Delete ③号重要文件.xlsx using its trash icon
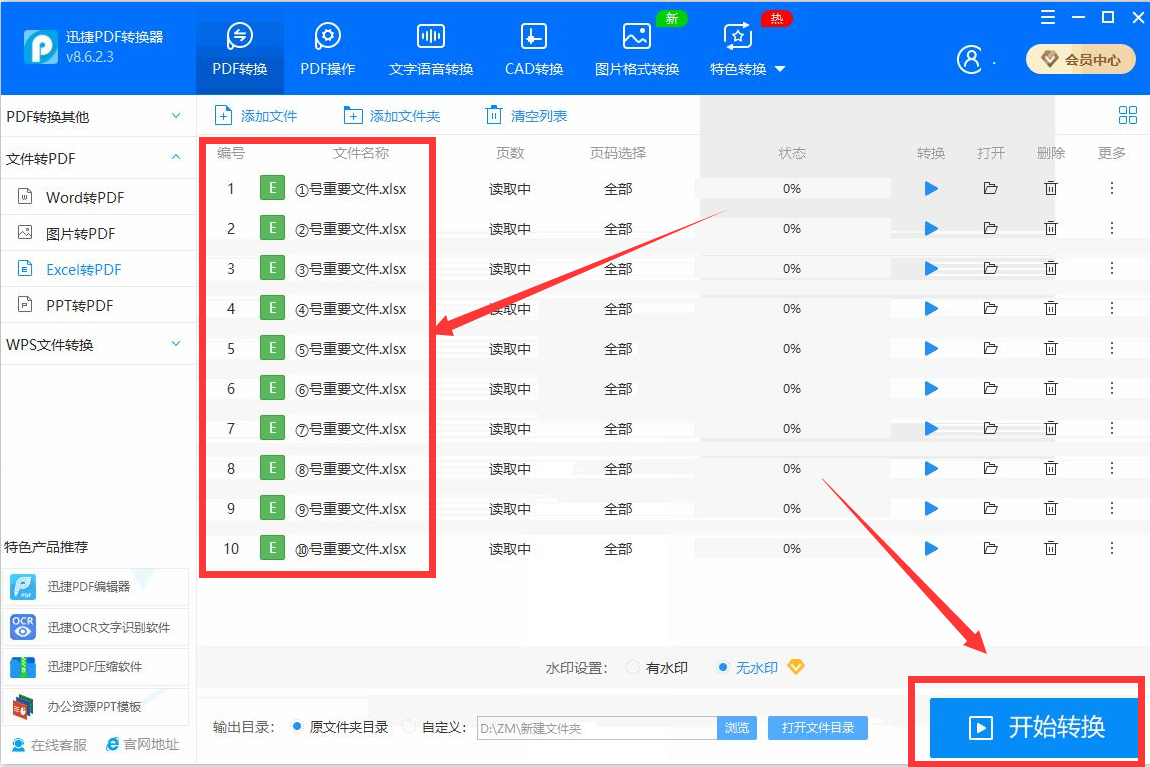This screenshot has height=767, width=1150. click(1051, 268)
